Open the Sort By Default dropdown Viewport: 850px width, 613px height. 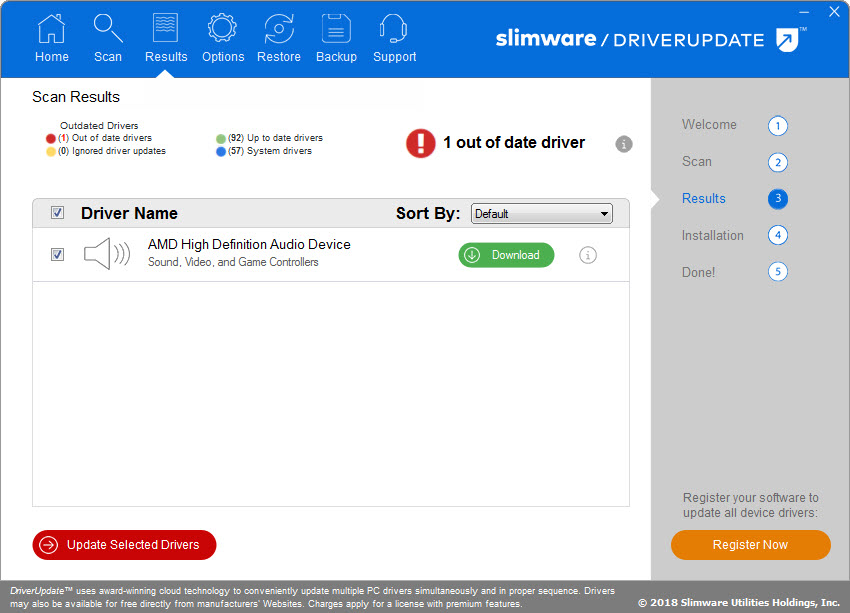542,214
